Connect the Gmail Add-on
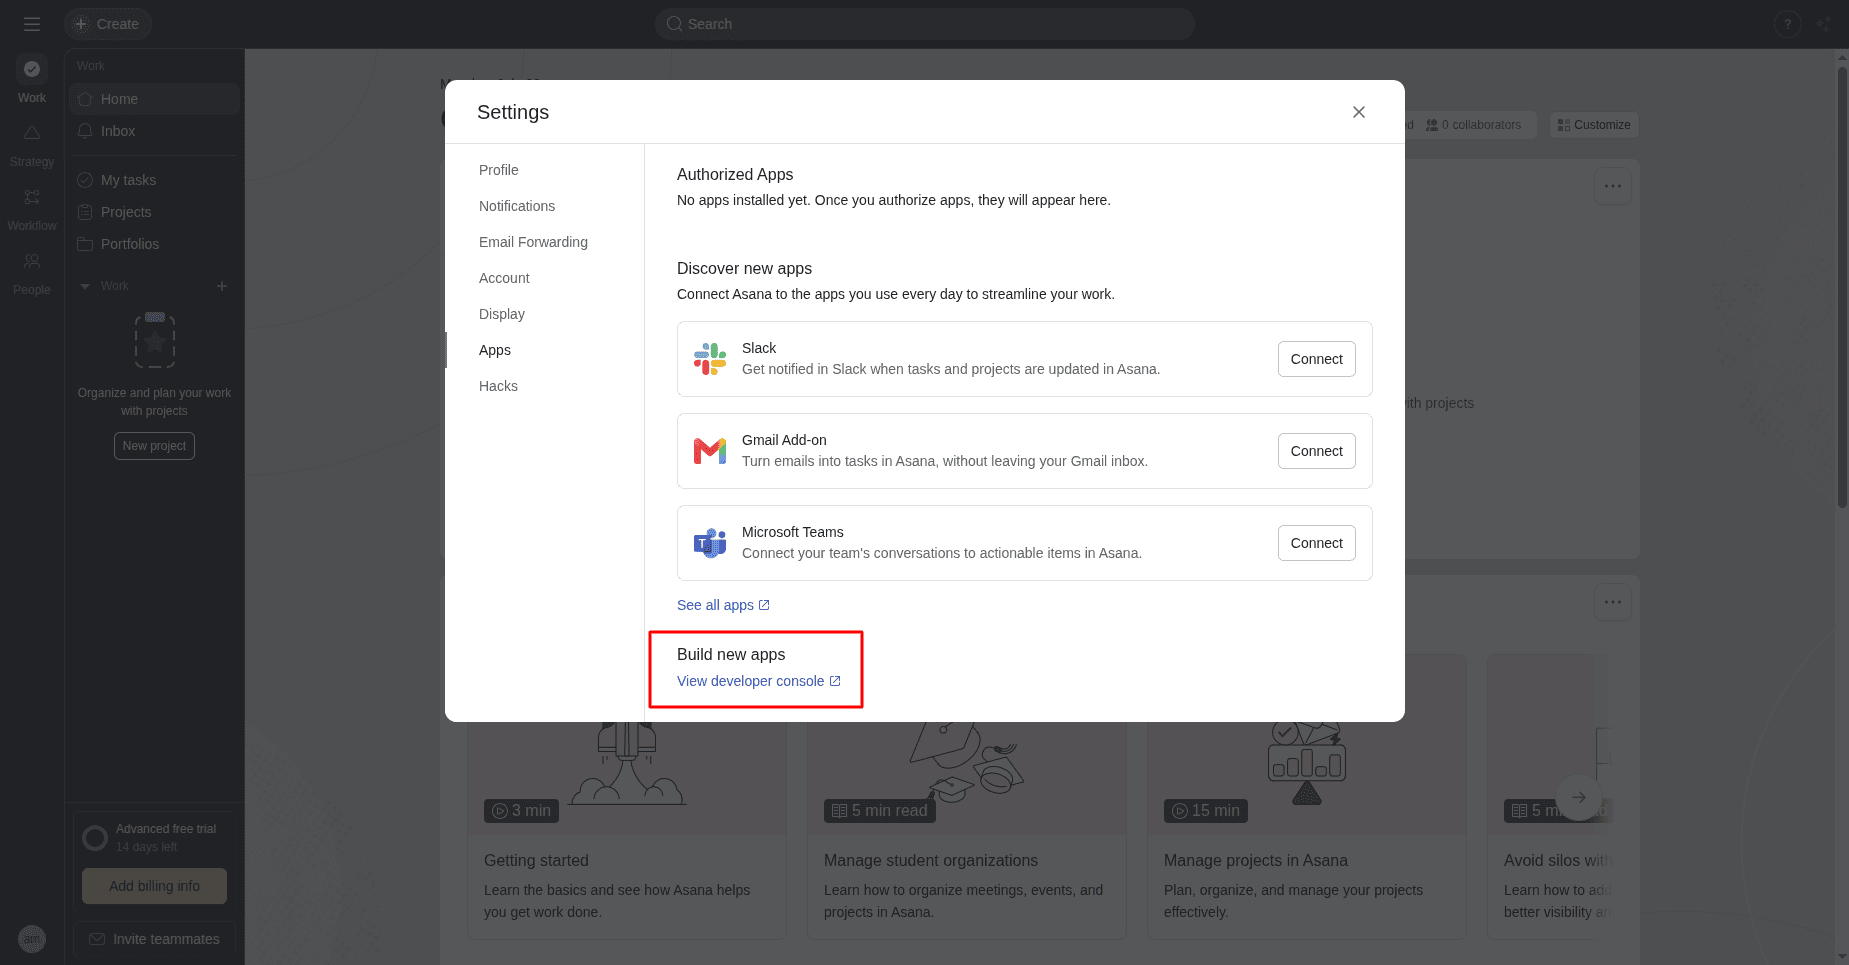 pos(1316,451)
